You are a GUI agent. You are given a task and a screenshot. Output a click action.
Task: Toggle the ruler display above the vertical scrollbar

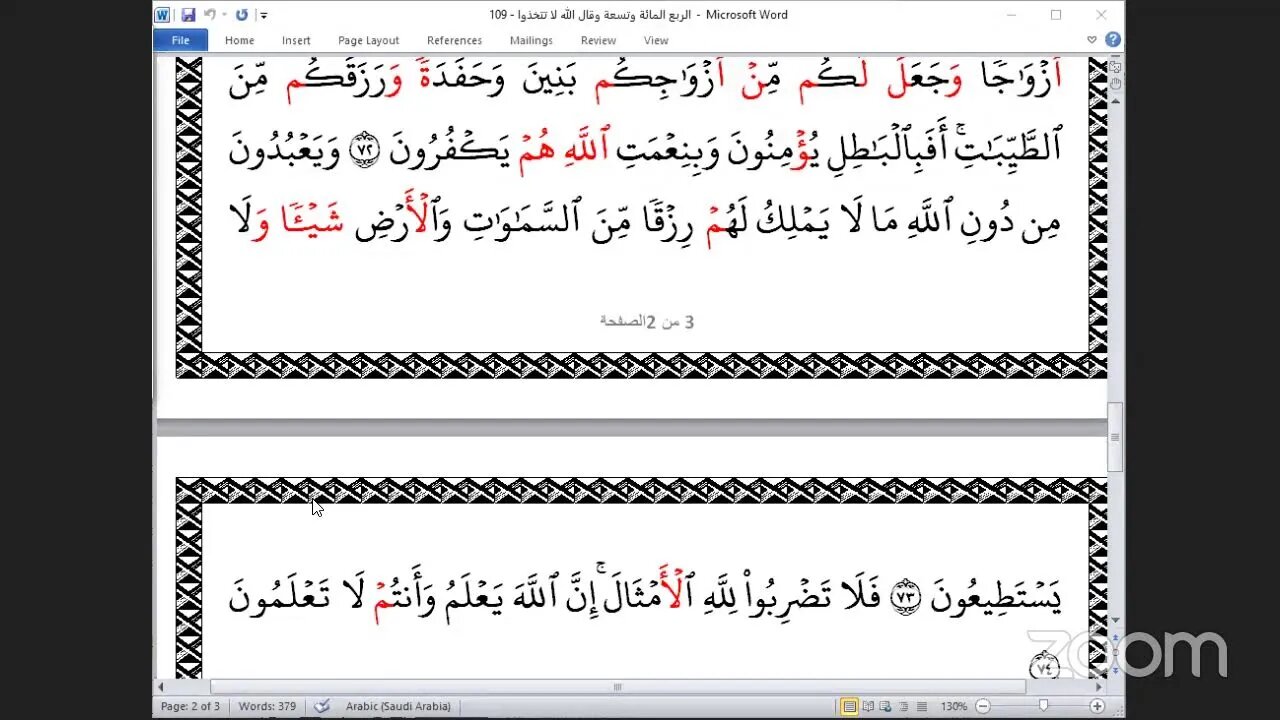tap(1116, 66)
